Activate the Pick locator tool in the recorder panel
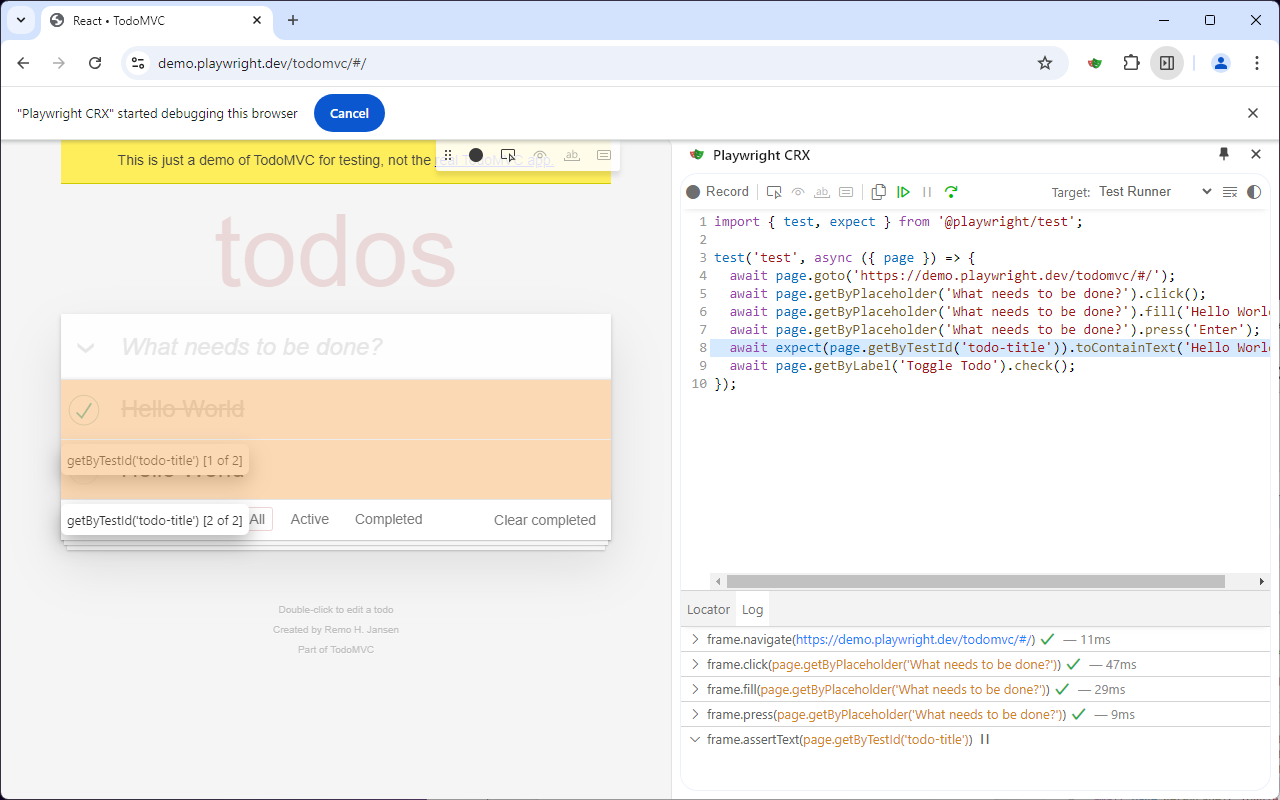 coord(774,192)
